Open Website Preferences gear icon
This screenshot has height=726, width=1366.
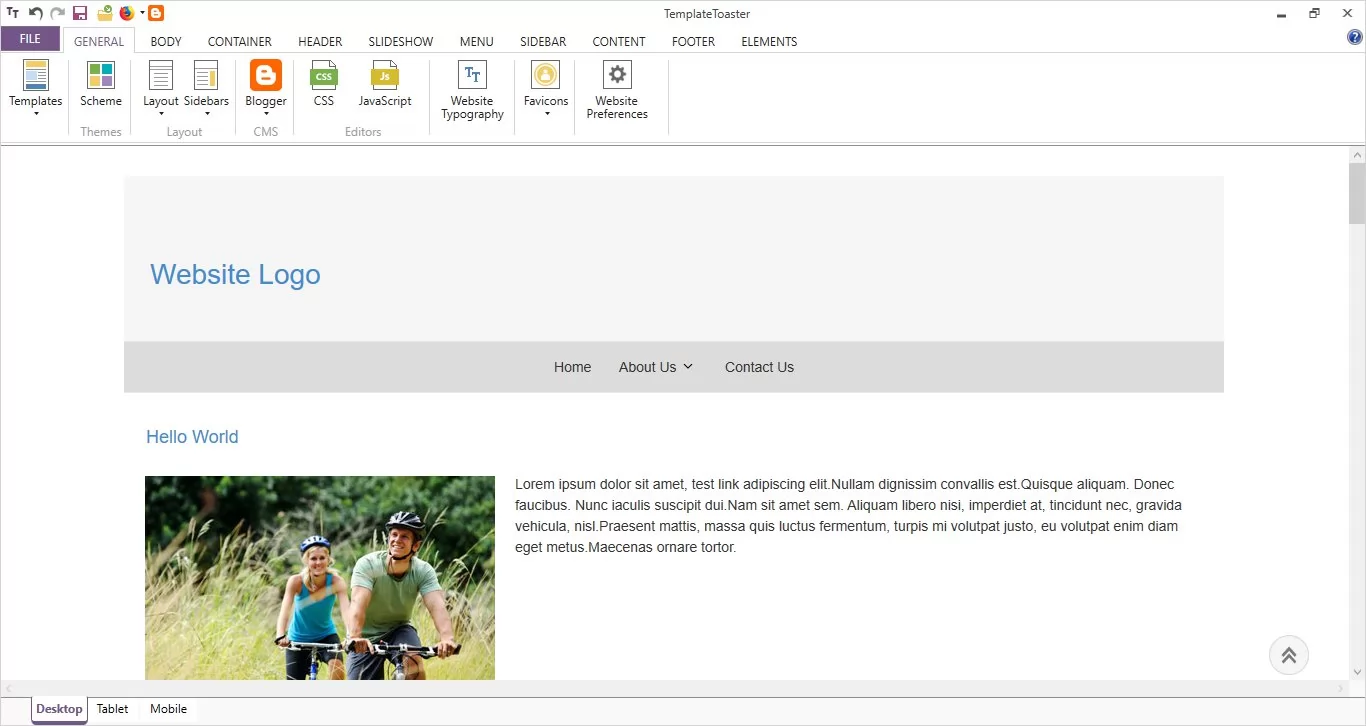click(617, 76)
